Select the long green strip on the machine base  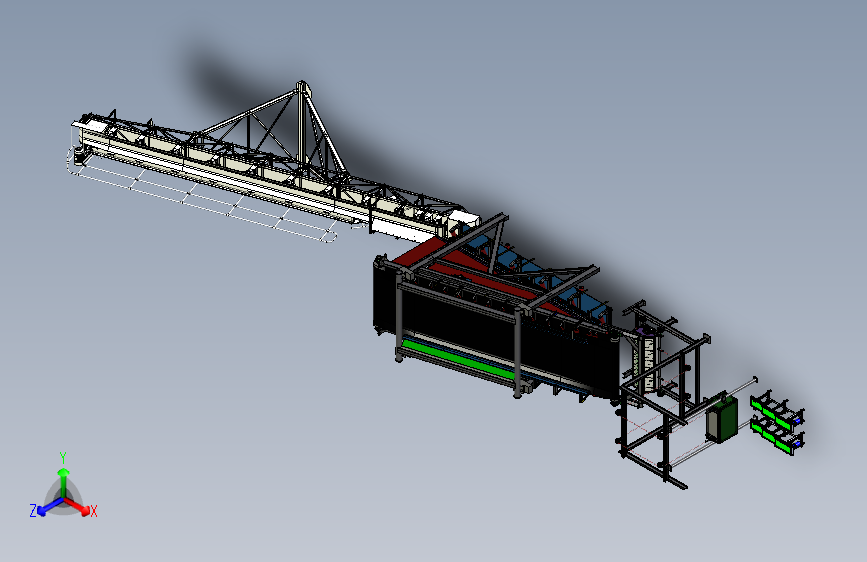pyautogui.click(x=460, y=361)
